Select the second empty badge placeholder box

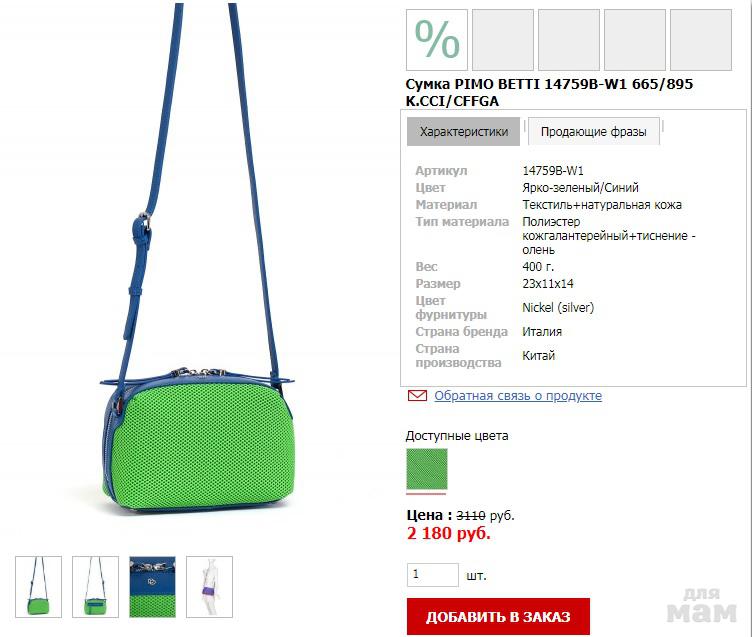[569, 40]
